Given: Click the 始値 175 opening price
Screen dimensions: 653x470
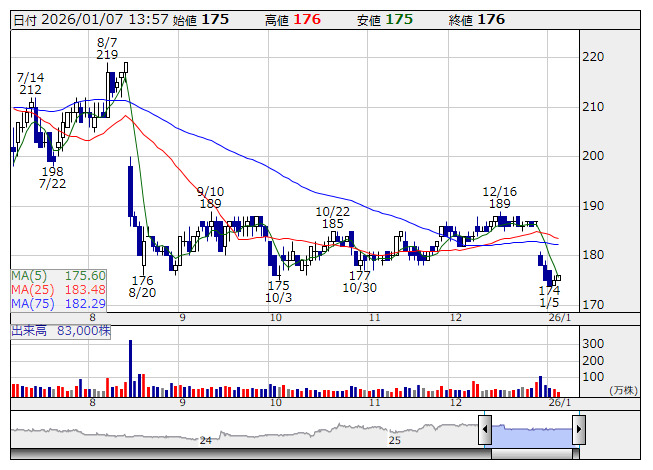Looking at the screenshot, I should 201,20.
